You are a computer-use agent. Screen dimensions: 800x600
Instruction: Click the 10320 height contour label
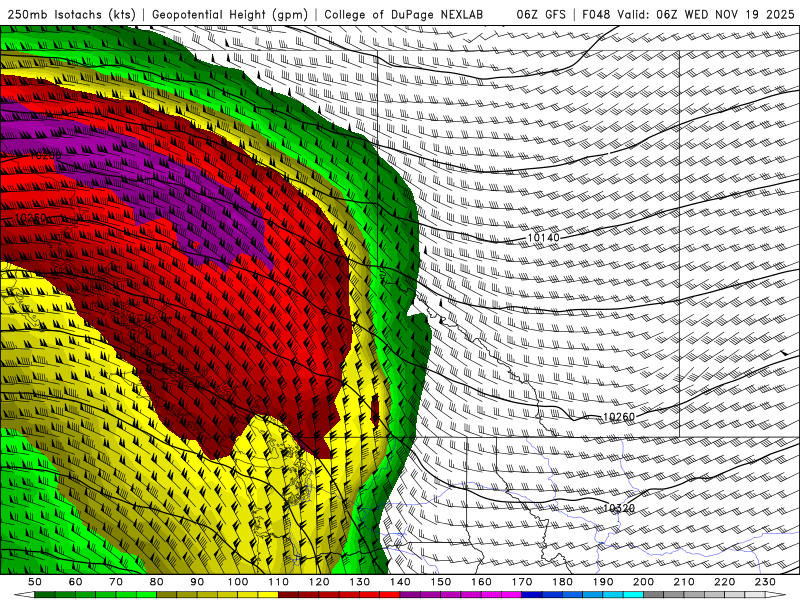pyautogui.click(x=619, y=508)
